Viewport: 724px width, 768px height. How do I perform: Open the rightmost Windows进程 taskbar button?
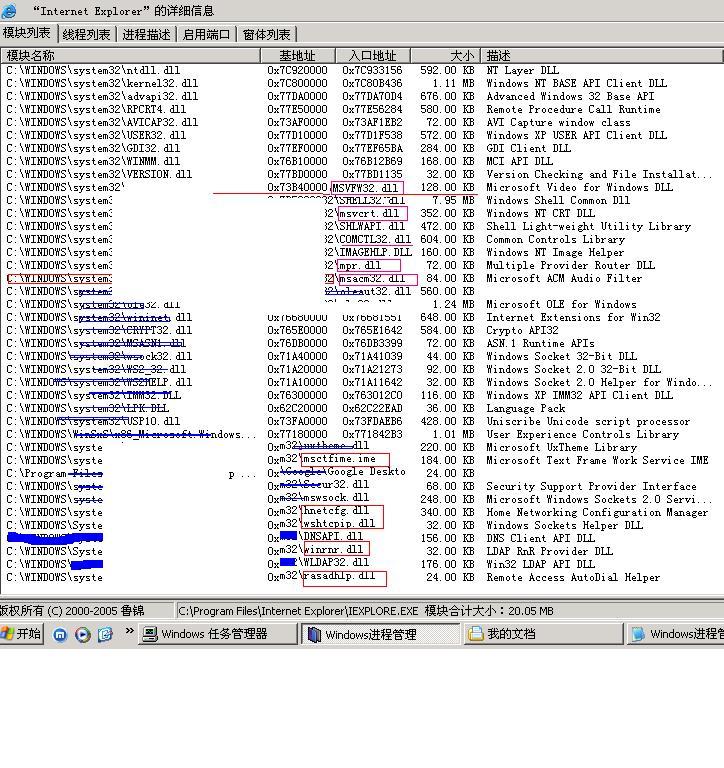click(x=675, y=634)
